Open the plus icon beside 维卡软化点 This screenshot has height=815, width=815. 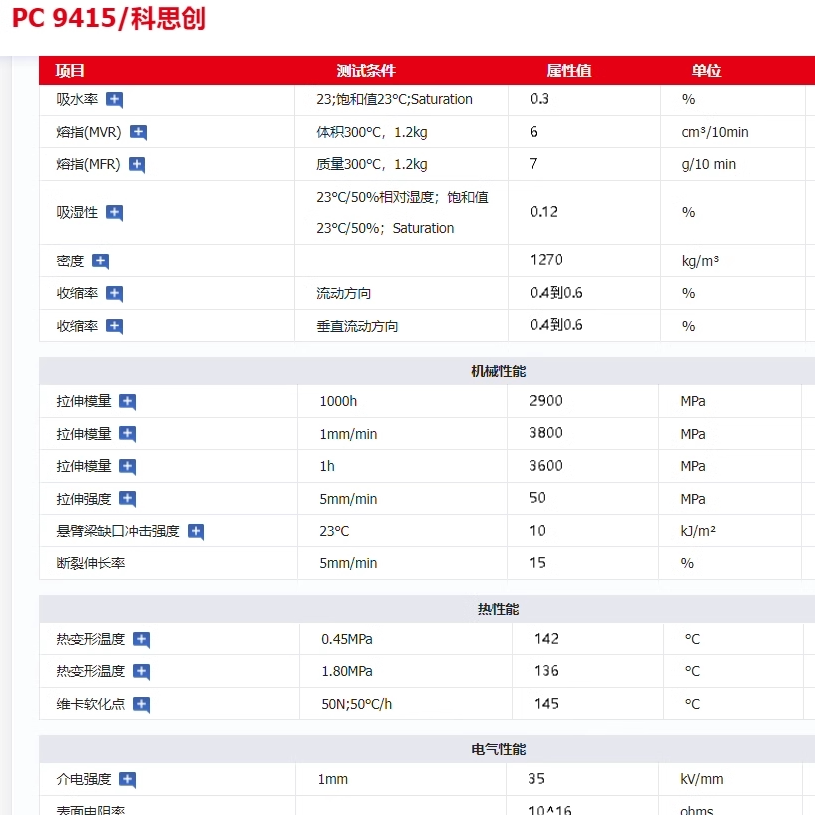coord(141,704)
